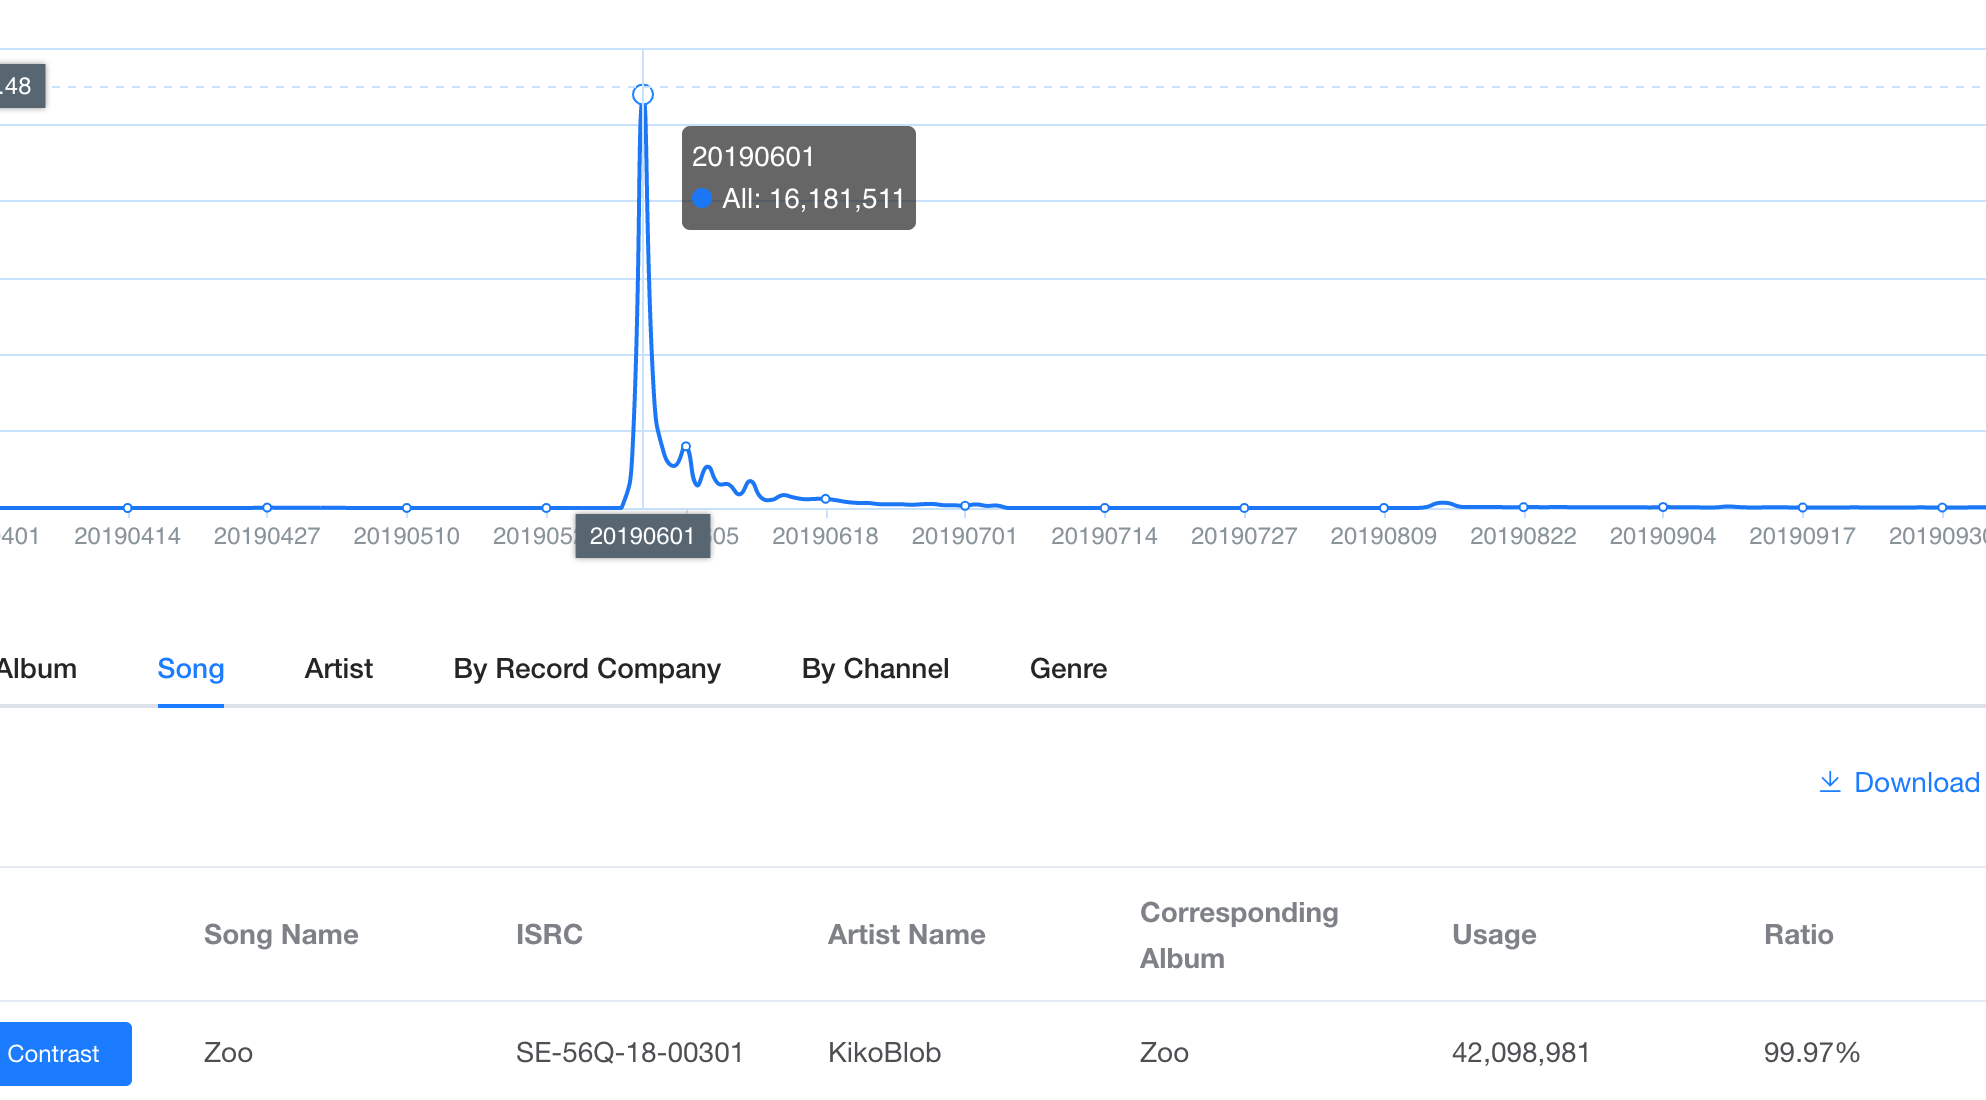Viewport: 1986px width, 1100px height.
Task: Click the peak data point at 20190601
Action: click(643, 94)
